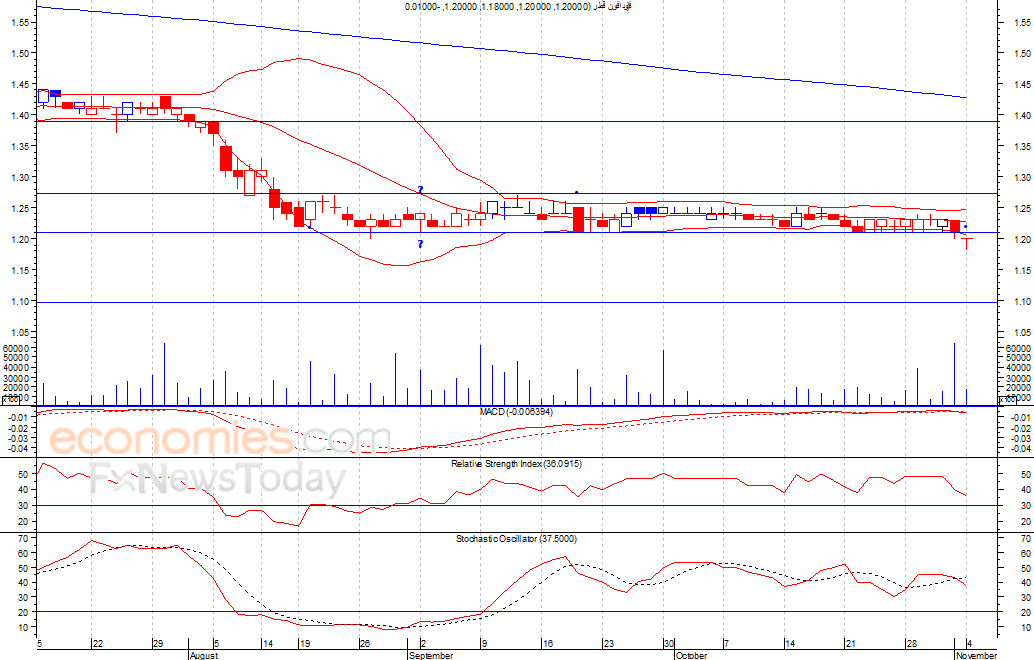Click the blue question mark below the September 2 candle
This screenshot has width=1034, height=660.
(x=421, y=245)
